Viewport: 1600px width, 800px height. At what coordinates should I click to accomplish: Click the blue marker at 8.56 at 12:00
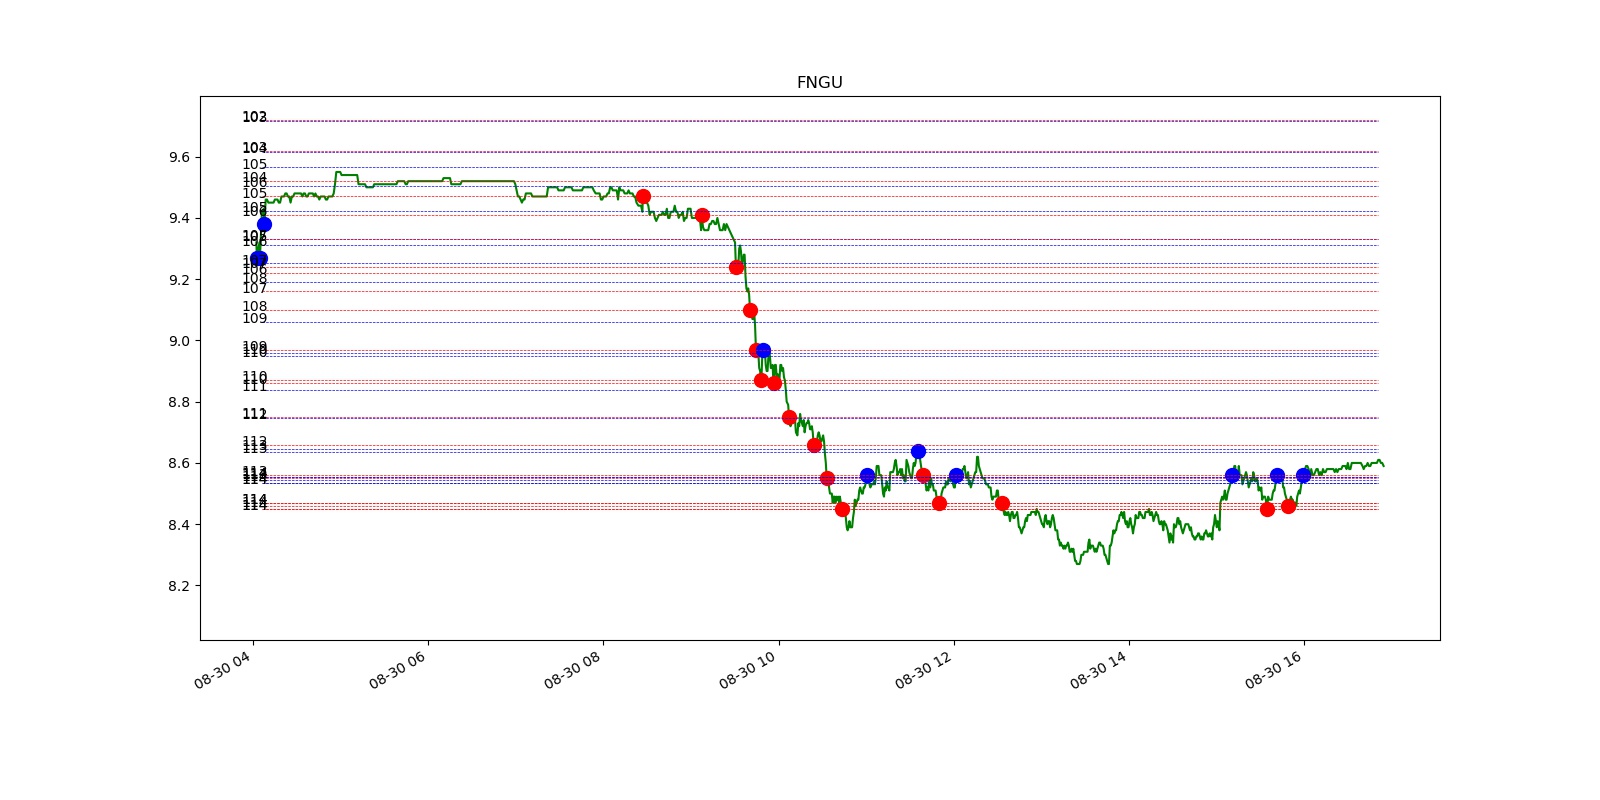coord(956,475)
